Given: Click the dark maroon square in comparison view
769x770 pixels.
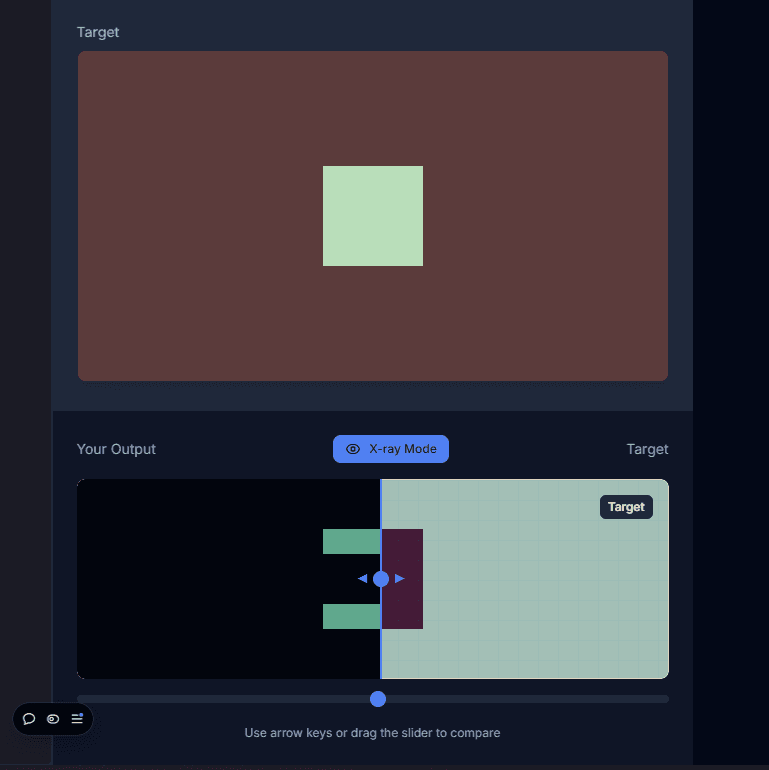Looking at the screenshot, I should point(402,579).
